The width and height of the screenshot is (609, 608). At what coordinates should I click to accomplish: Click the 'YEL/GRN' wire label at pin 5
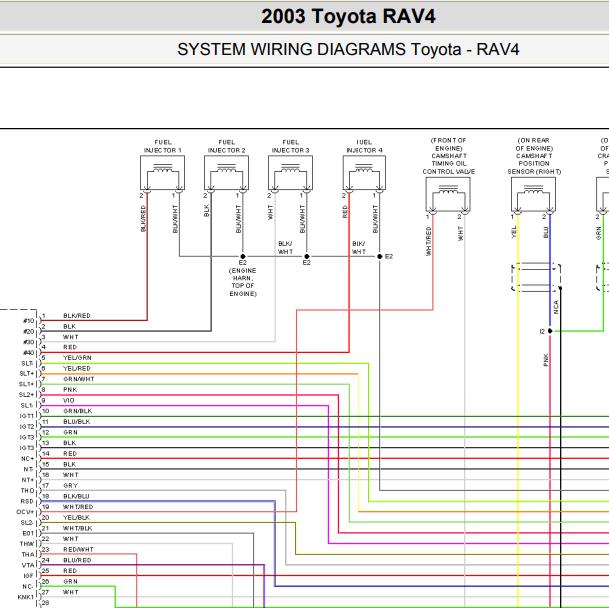point(77,358)
